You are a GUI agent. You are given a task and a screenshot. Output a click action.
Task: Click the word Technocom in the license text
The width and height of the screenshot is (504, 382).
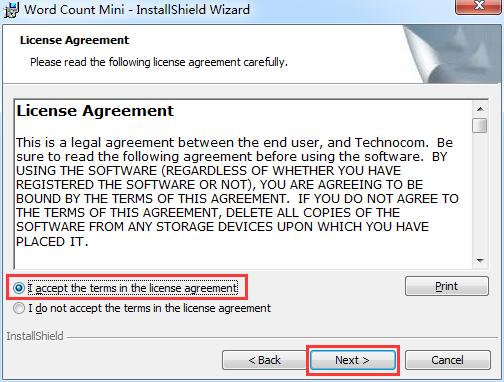coord(391,143)
